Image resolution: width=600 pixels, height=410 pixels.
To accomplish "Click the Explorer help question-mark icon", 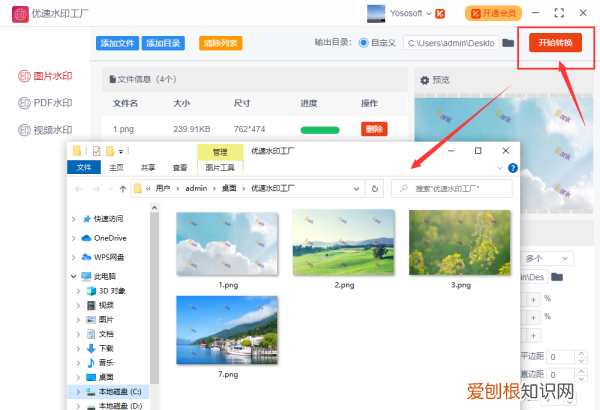I will [x=513, y=168].
